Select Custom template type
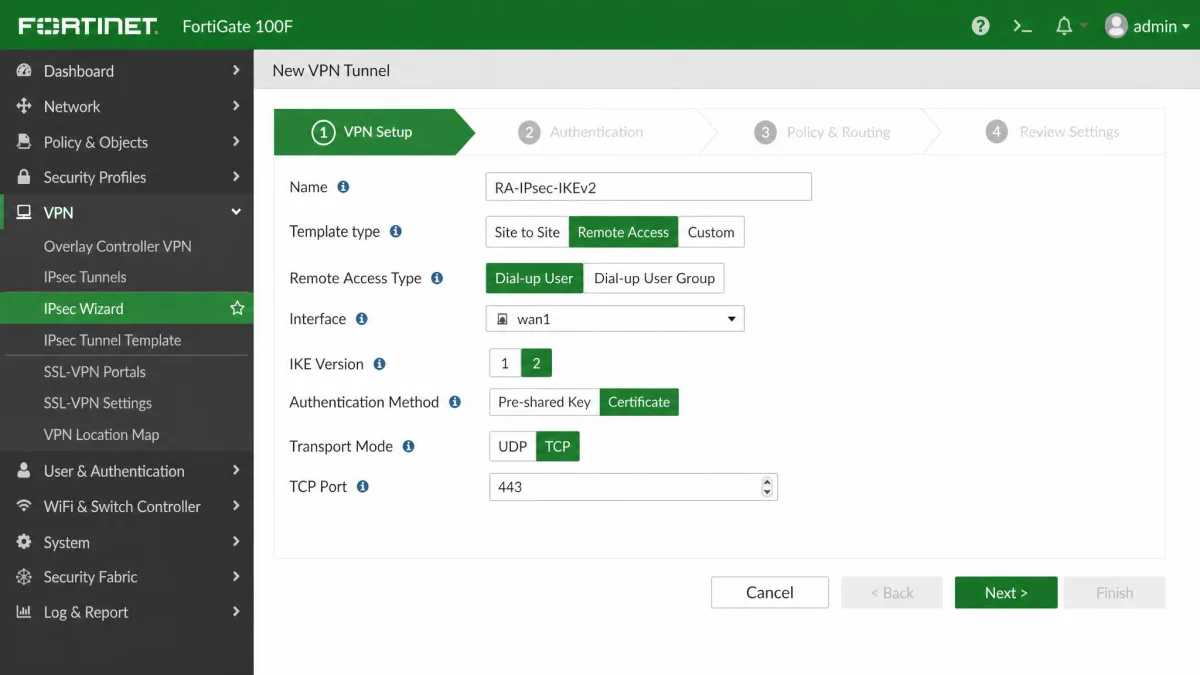The width and height of the screenshot is (1200, 675). coord(711,232)
